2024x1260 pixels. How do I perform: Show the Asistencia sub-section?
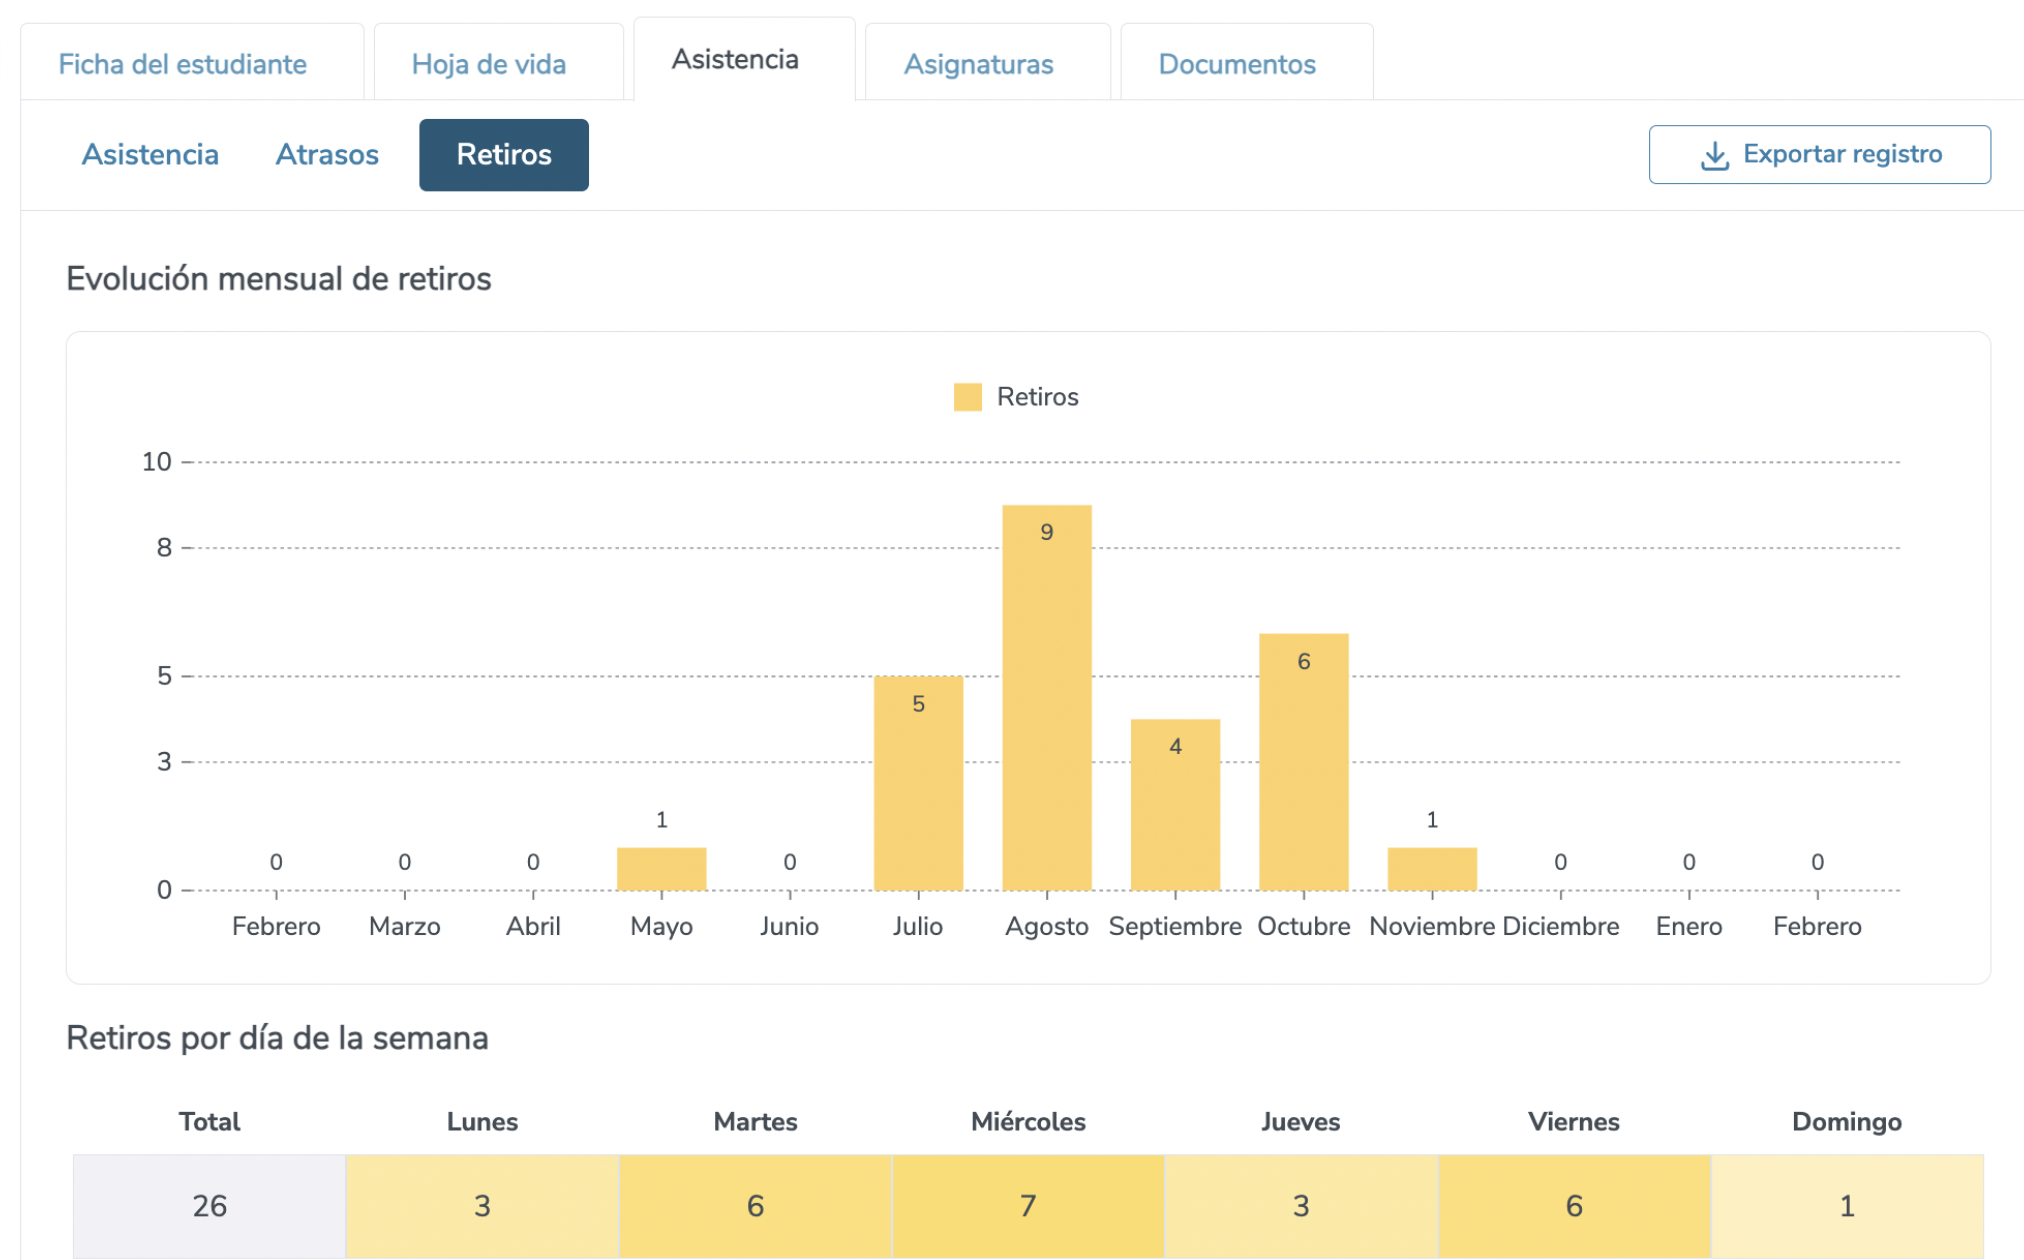(150, 155)
